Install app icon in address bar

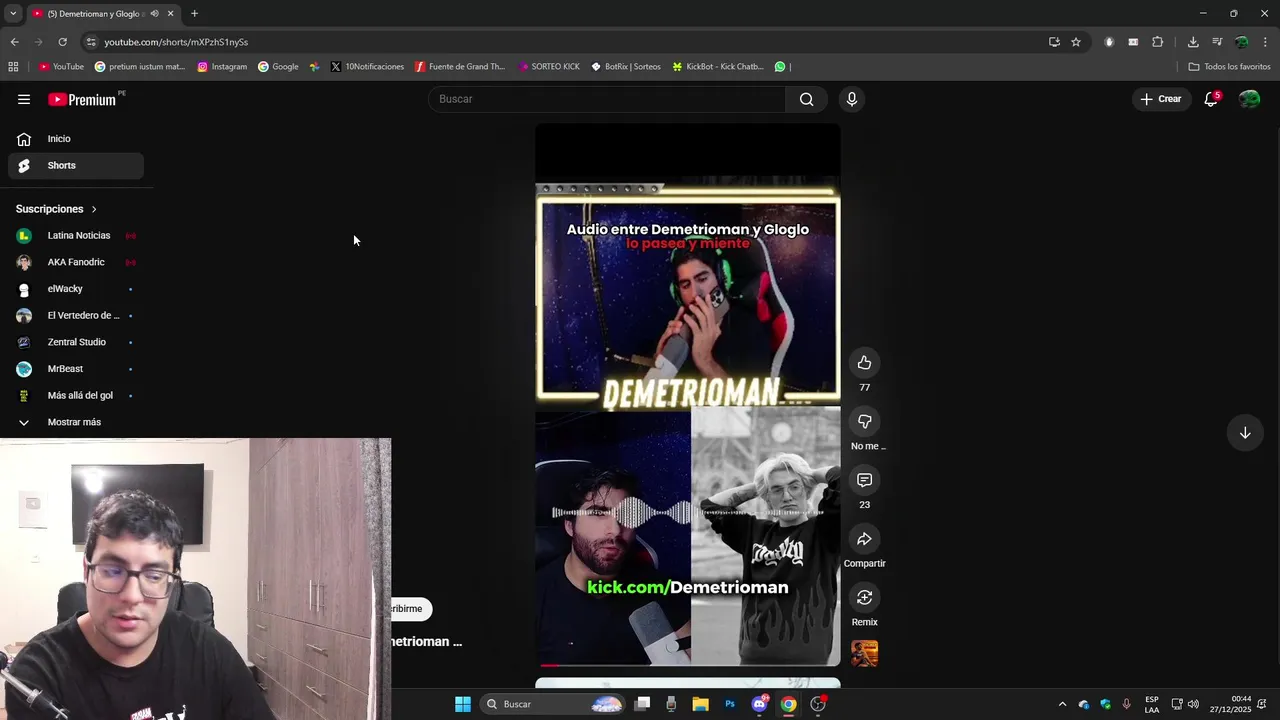[1054, 42]
